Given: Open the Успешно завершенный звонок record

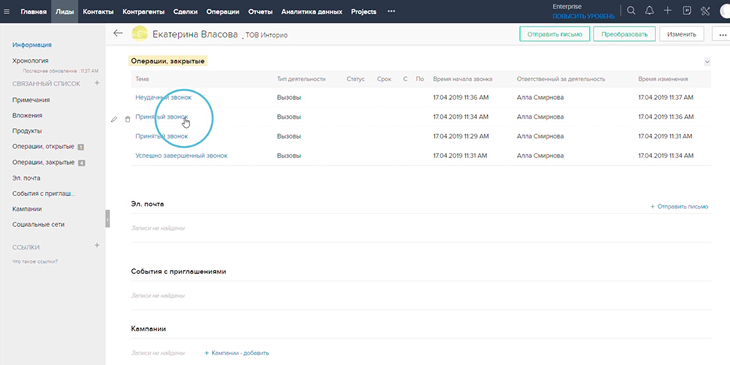Looking at the screenshot, I should [x=182, y=155].
